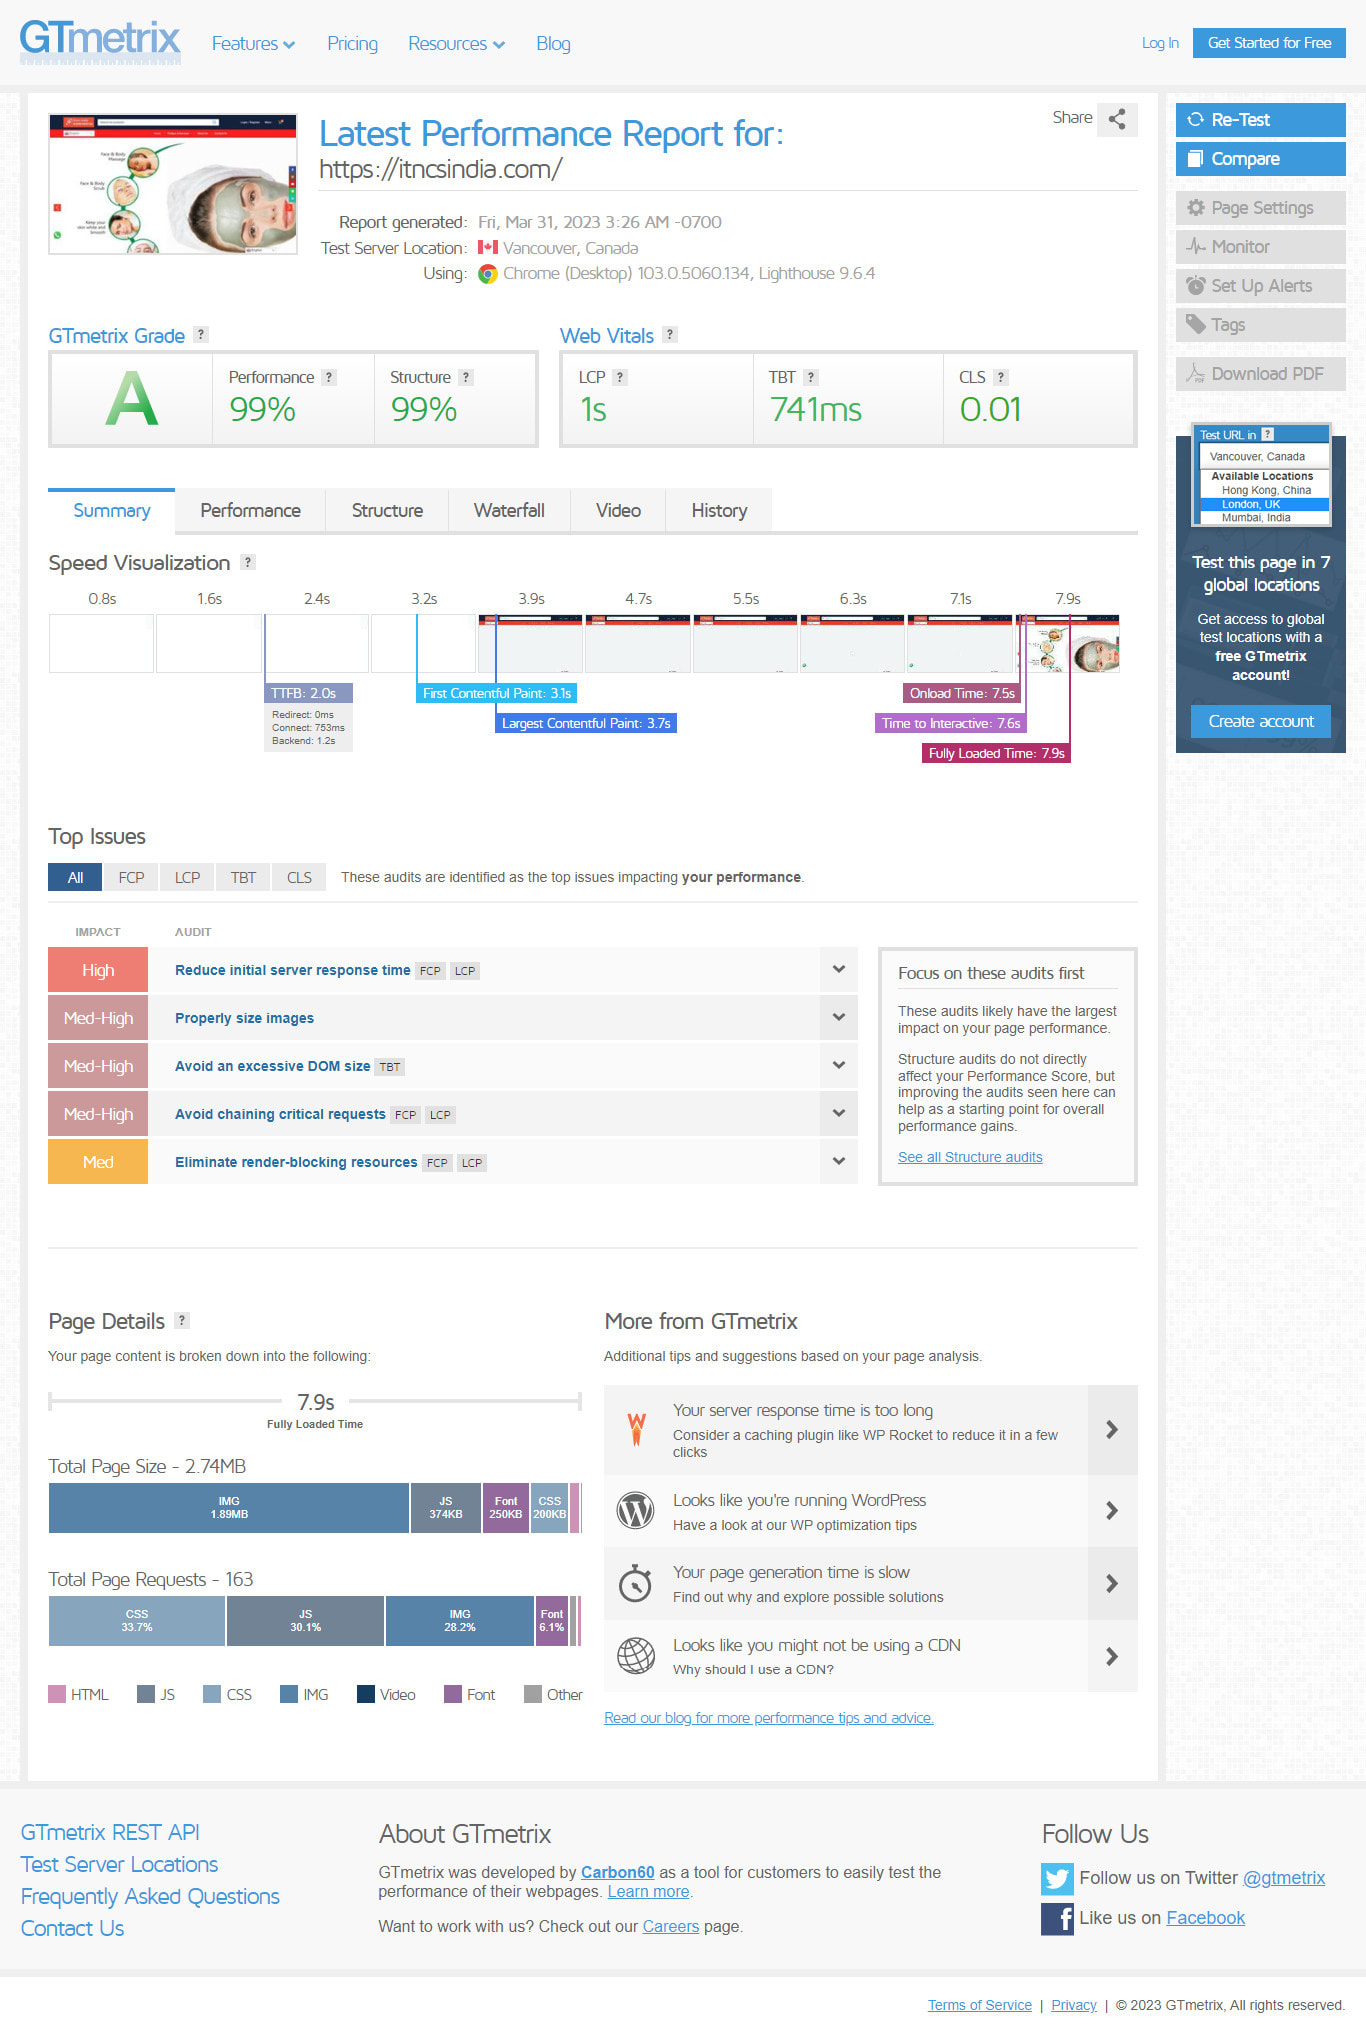Click arrow next to CDN suggestion
1366x2038 pixels.
point(1111,1656)
